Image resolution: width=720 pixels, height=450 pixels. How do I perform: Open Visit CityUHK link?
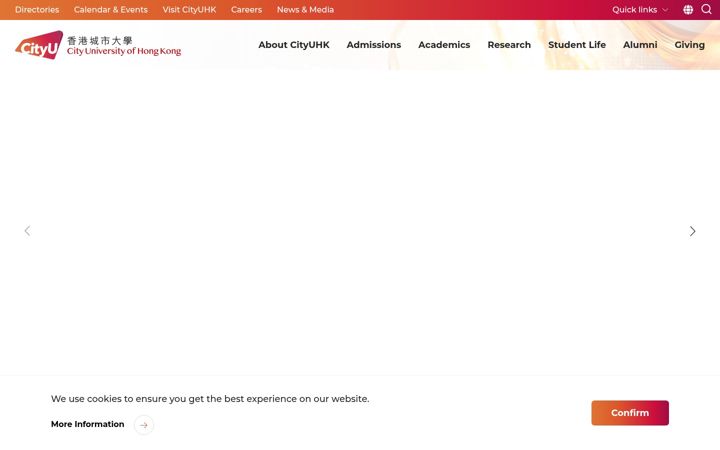[x=189, y=10]
